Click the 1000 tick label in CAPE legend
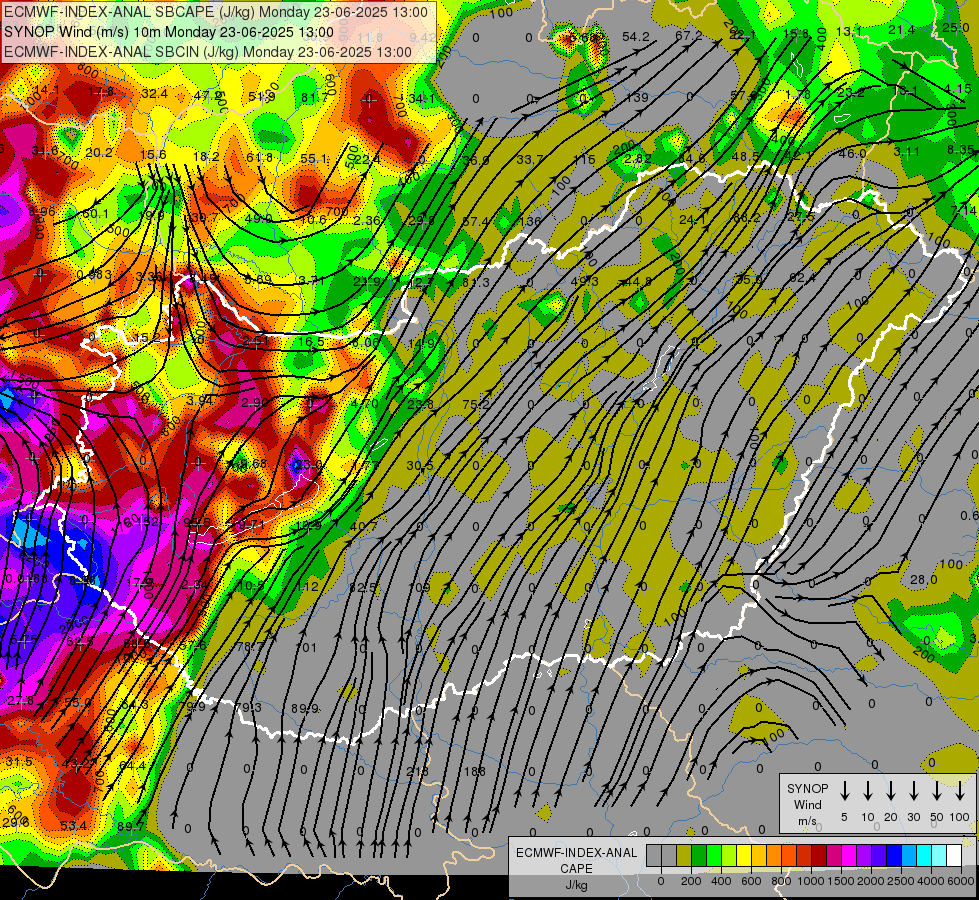The height and width of the screenshot is (900, 979). pos(811,881)
